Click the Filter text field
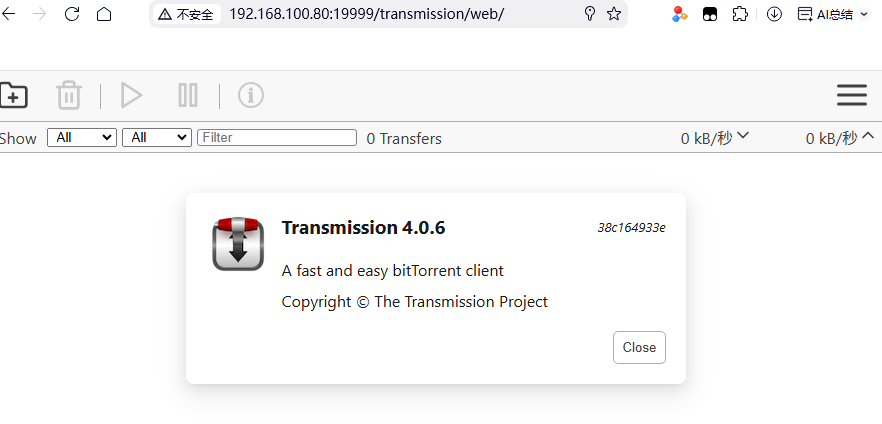 277,137
